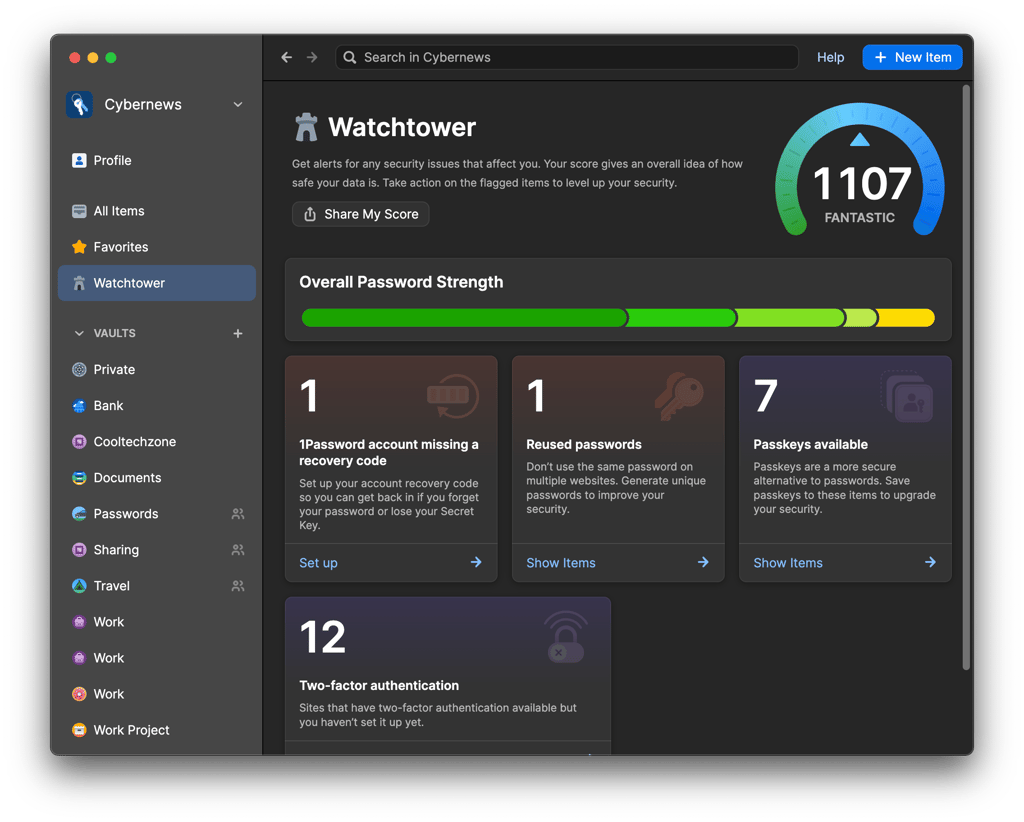
Task: Open Favorites in sidebar
Action: 157,247
